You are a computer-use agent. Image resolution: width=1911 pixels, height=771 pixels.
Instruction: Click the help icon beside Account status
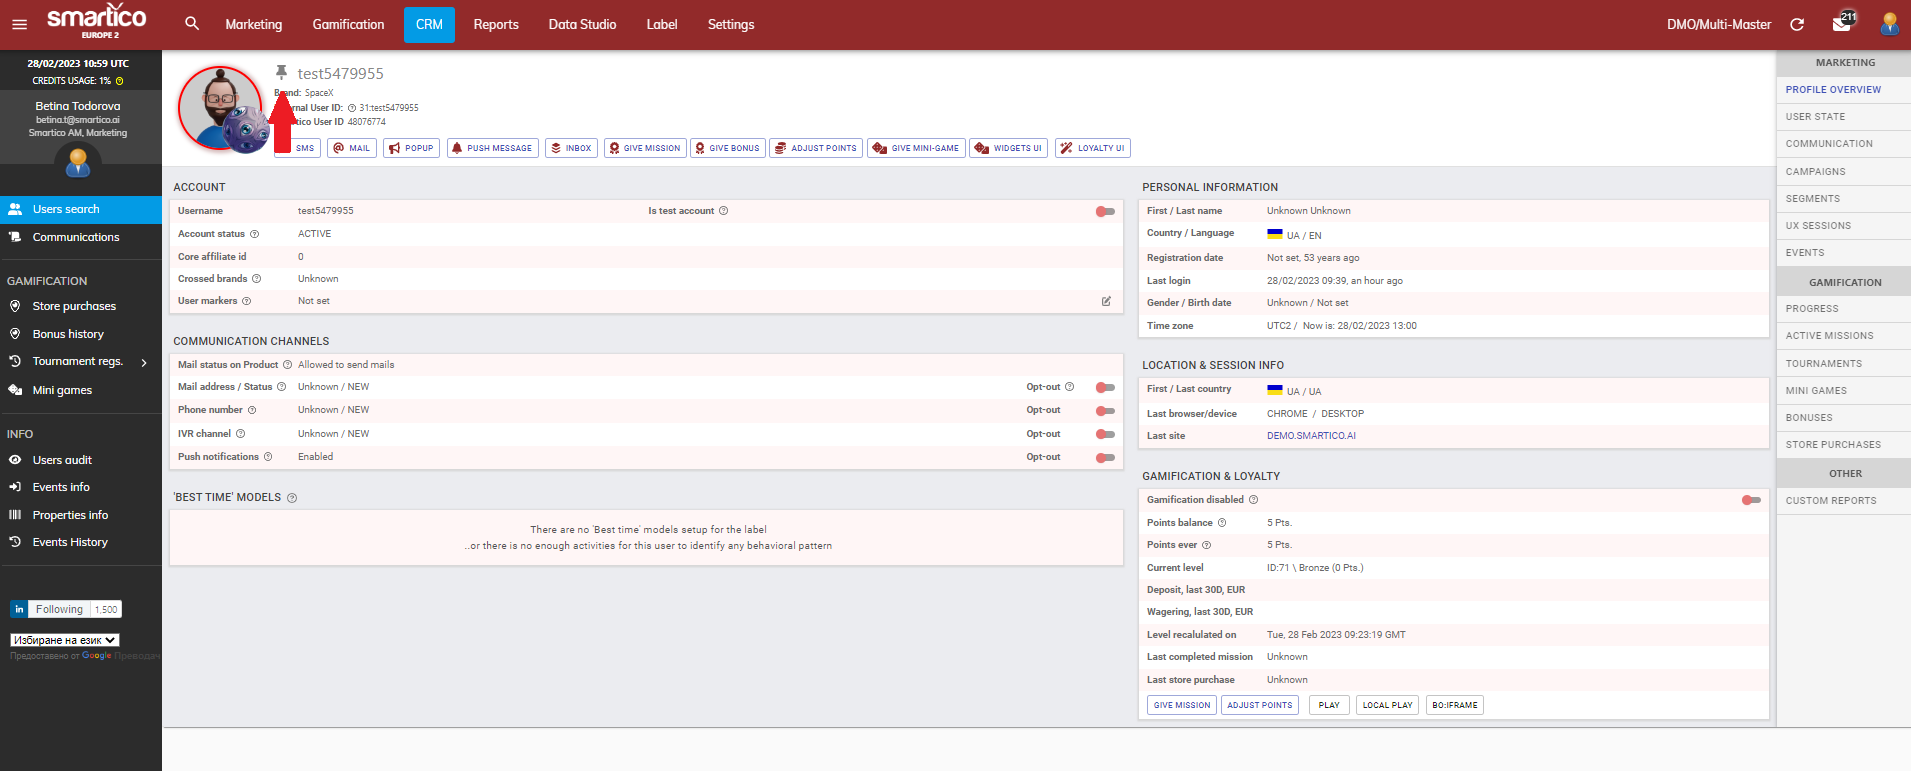click(254, 234)
